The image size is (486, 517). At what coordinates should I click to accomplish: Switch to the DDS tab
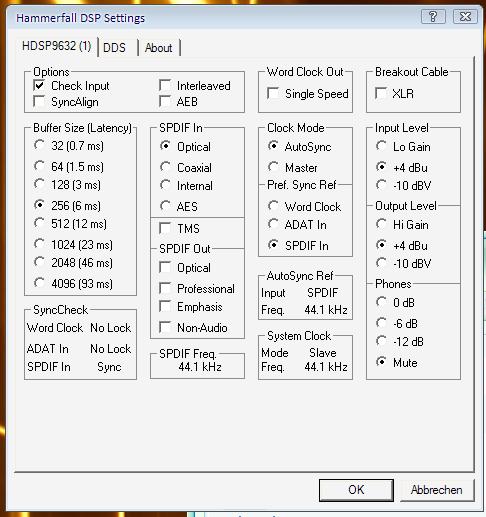(x=114, y=48)
